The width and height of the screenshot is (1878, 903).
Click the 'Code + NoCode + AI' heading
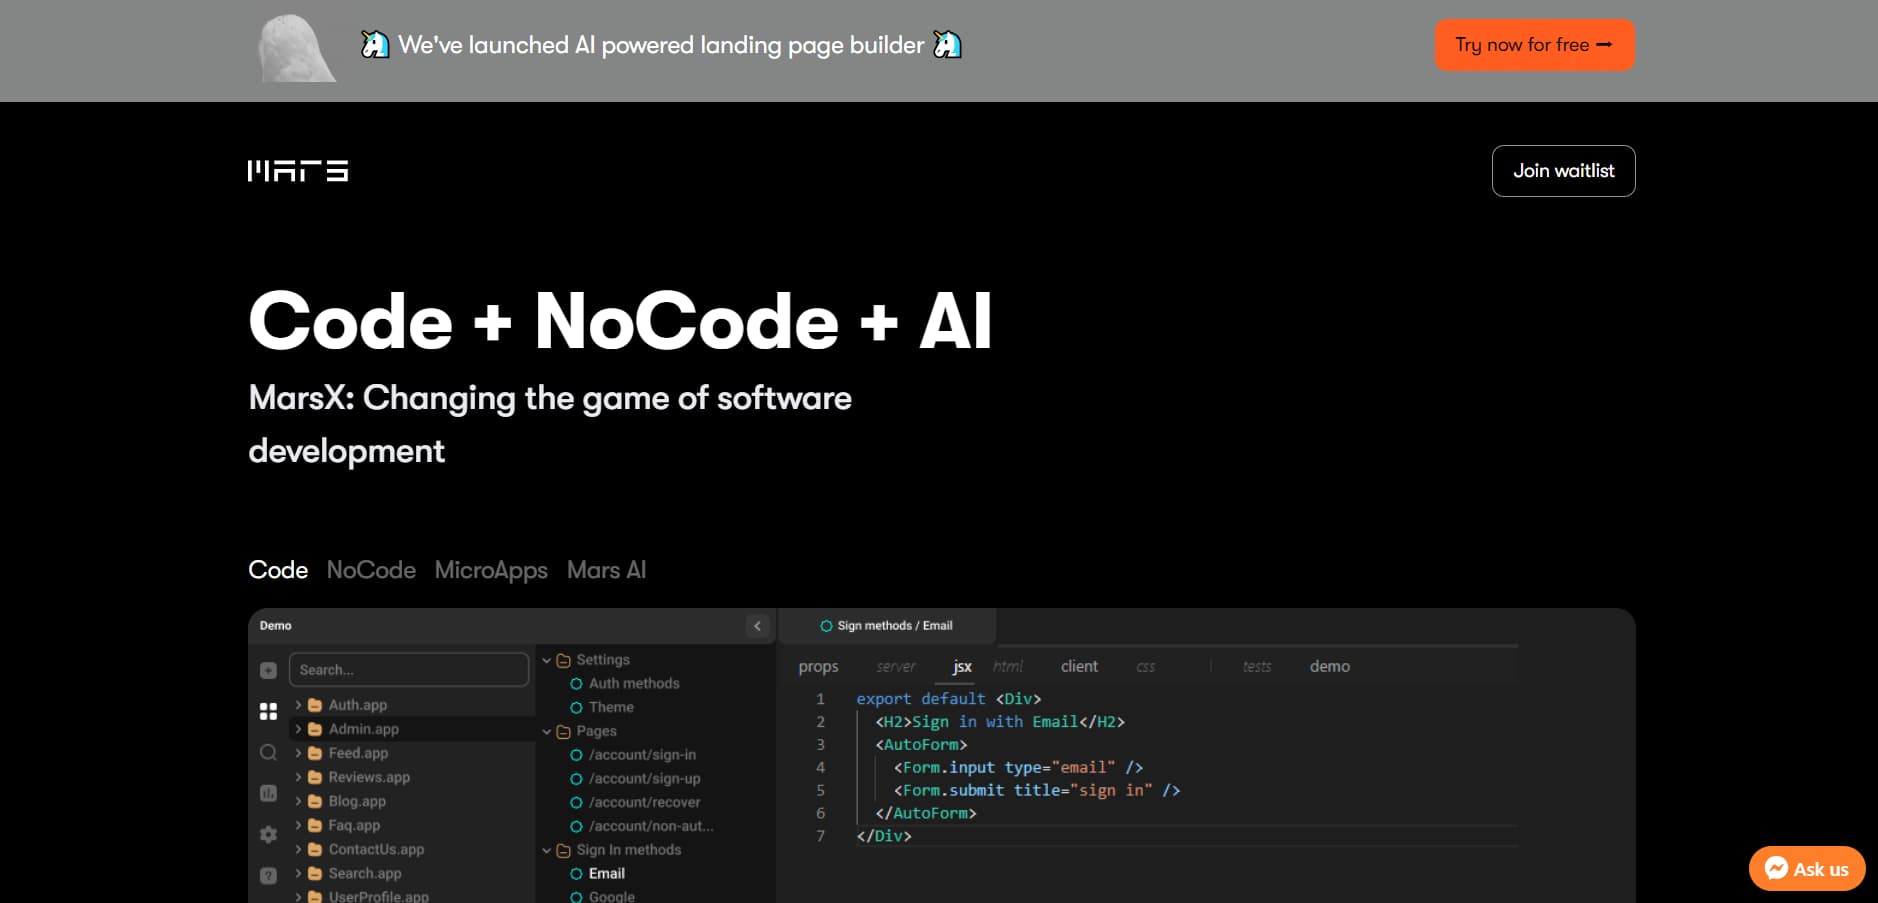coord(620,321)
